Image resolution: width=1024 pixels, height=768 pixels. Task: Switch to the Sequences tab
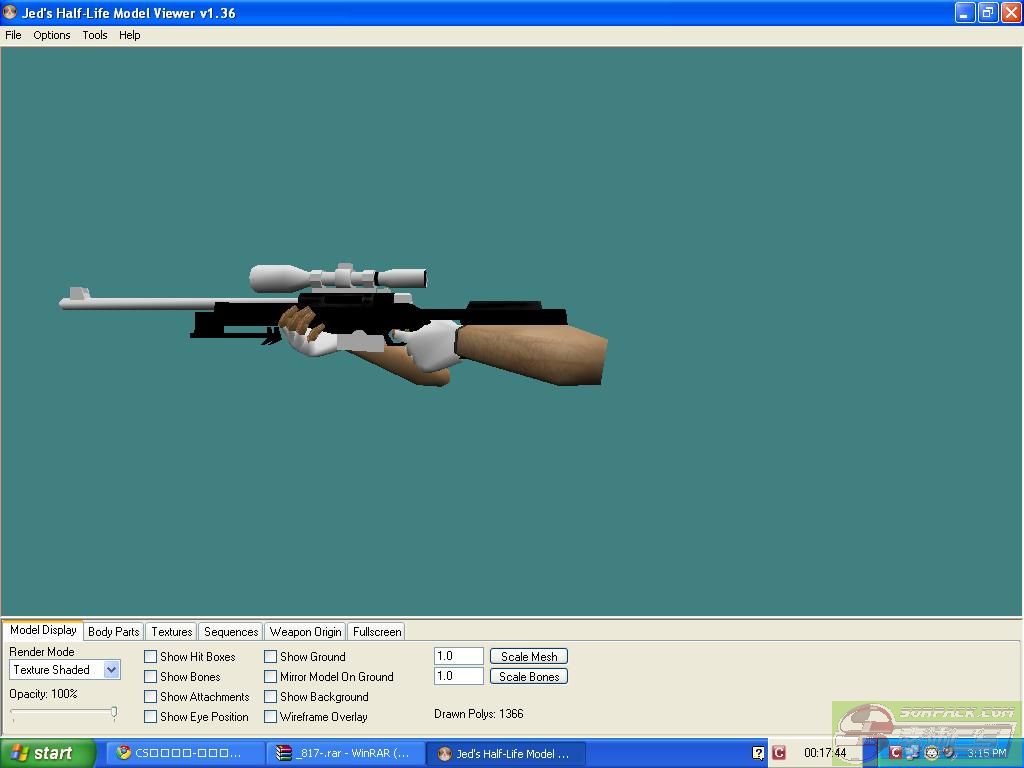coord(231,632)
